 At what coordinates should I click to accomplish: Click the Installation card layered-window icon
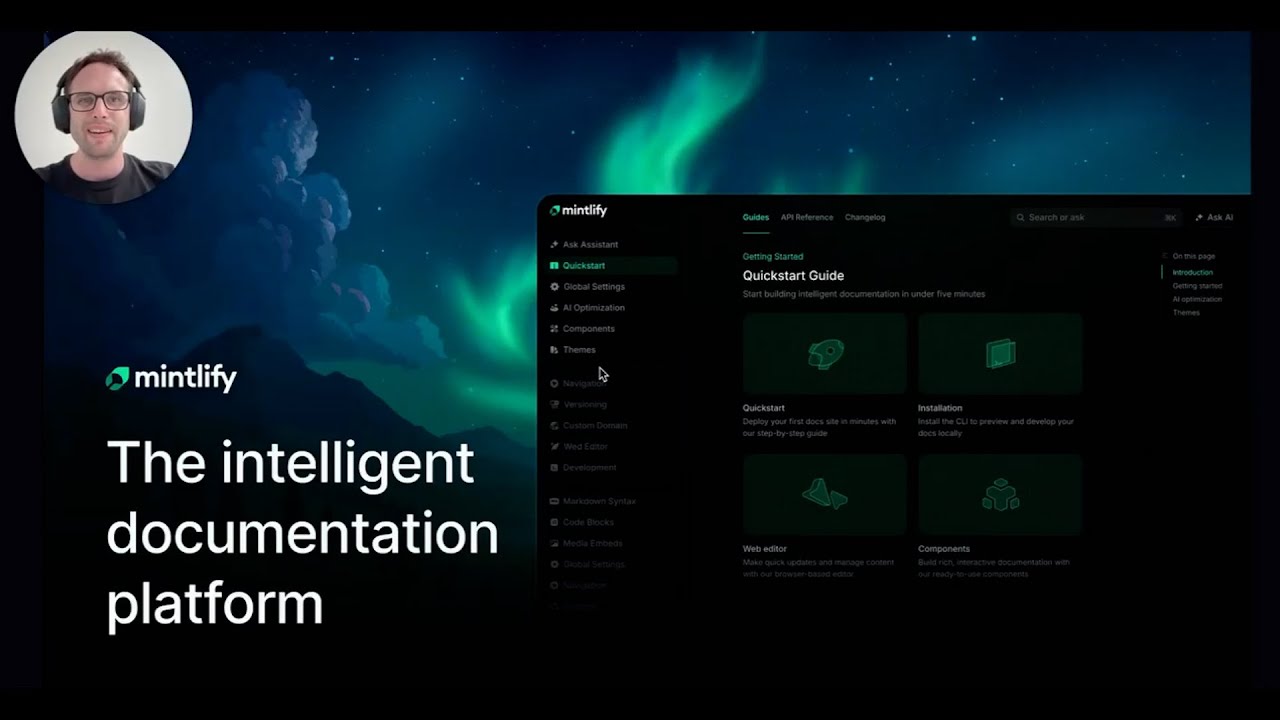point(1000,354)
